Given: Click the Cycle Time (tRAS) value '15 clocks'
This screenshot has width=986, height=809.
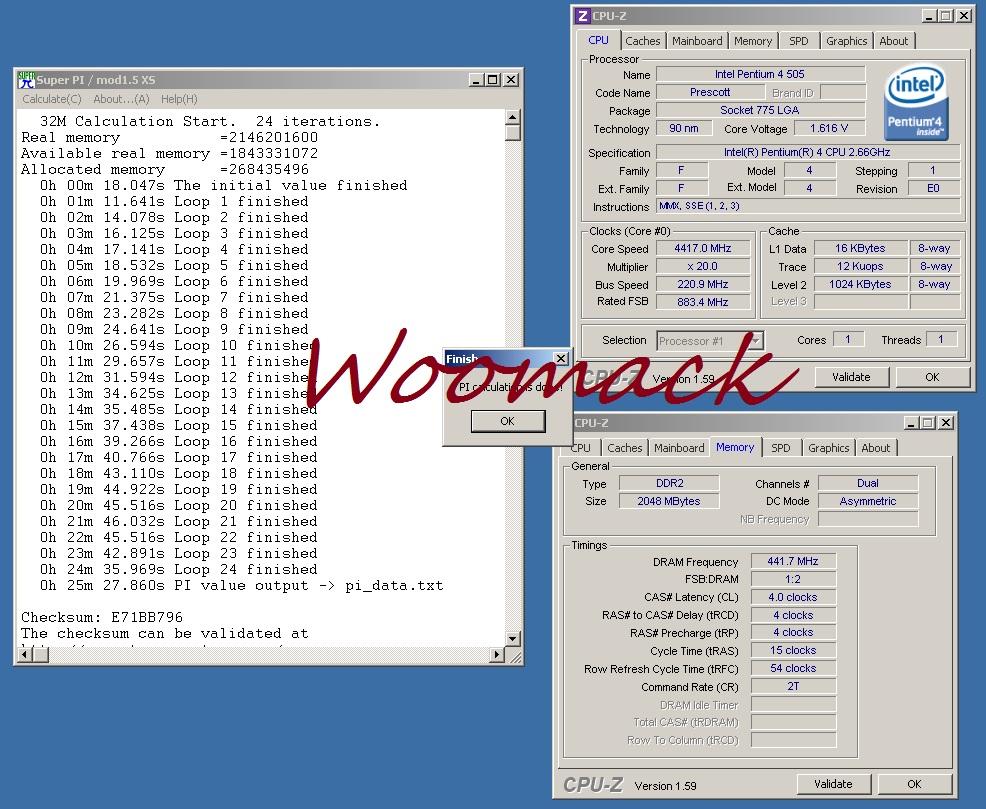Looking at the screenshot, I should click(x=793, y=651).
